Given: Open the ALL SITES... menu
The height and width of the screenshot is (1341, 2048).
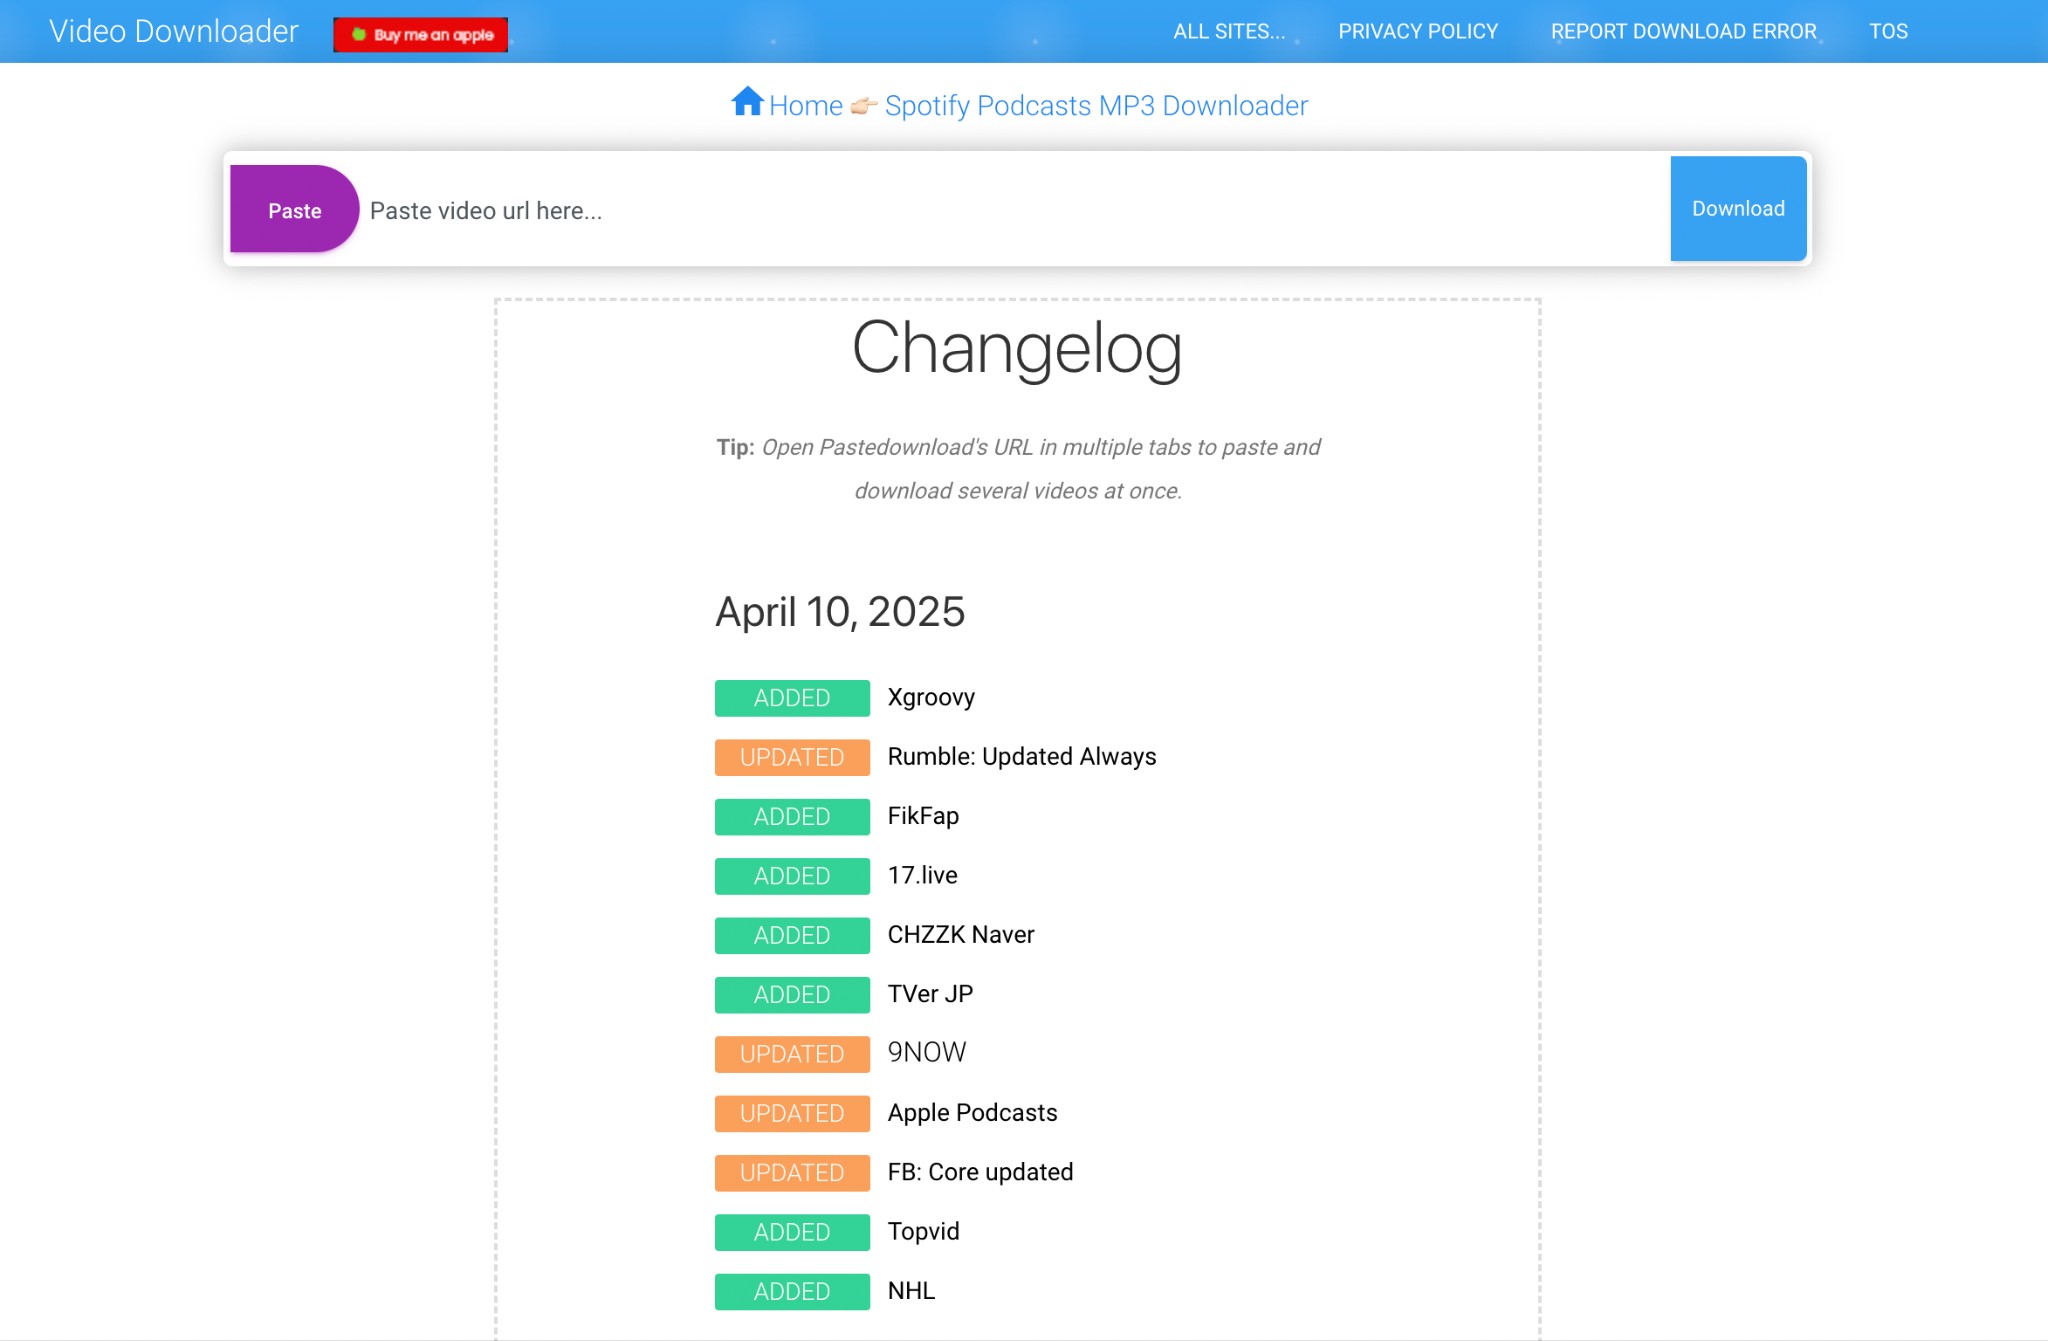Looking at the screenshot, I should 1229,31.
